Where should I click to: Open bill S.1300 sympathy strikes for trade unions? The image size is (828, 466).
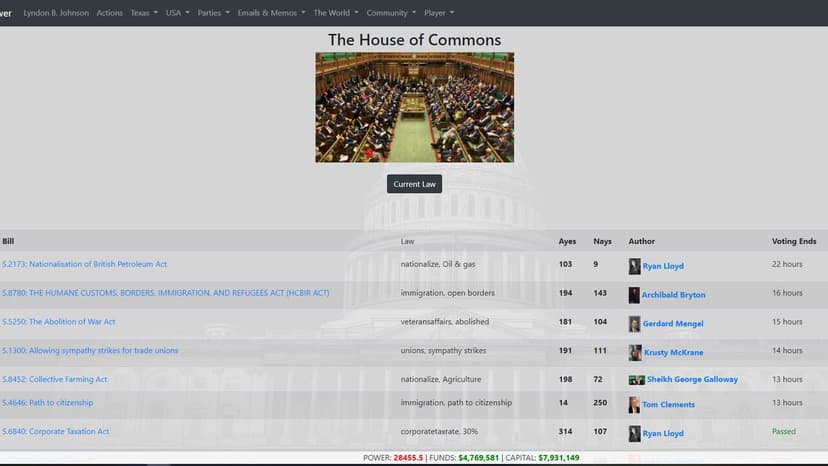(x=90, y=350)
